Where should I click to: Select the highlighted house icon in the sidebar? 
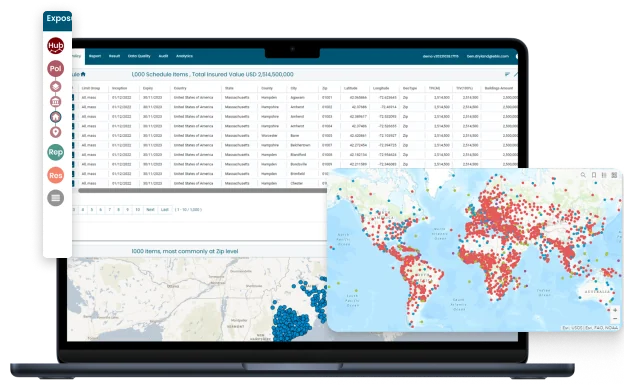pos(55,117)
